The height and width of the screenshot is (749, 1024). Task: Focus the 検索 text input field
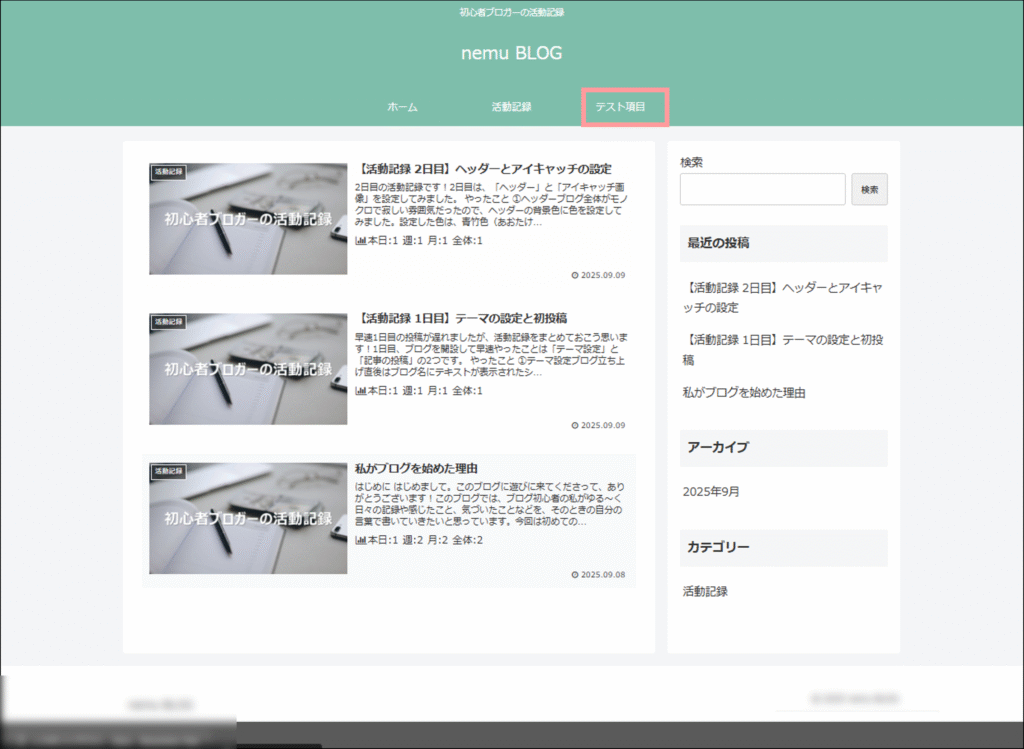(762, 189)
